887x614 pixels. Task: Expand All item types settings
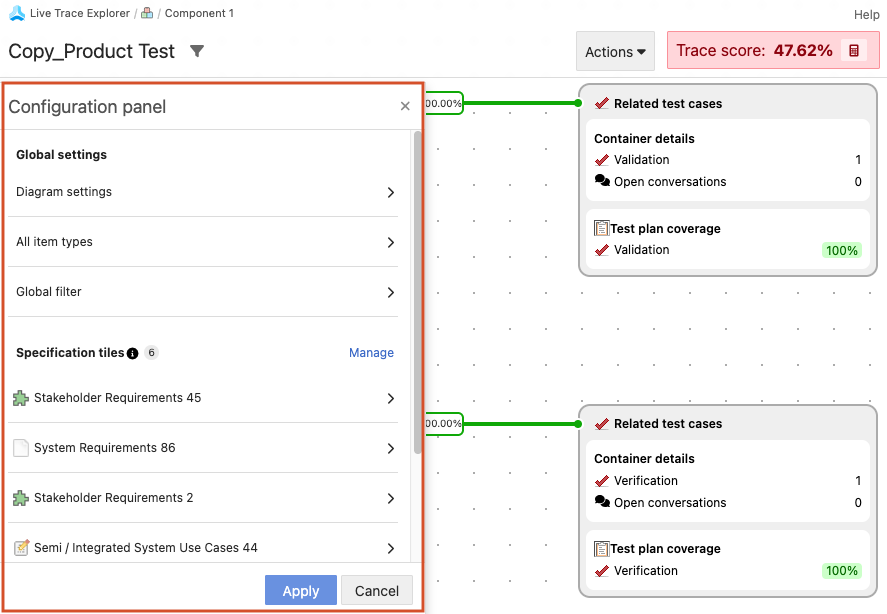coord(391,242)
